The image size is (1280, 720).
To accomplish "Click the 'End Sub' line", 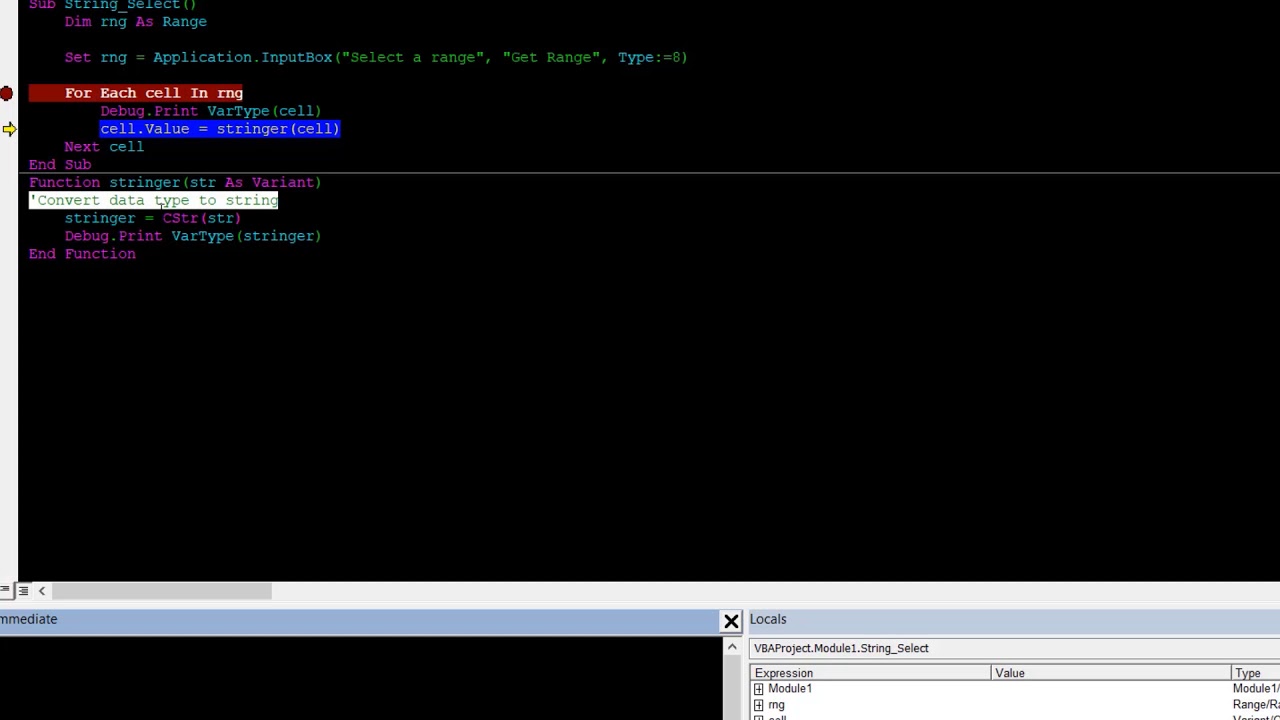I will (60, 165).
